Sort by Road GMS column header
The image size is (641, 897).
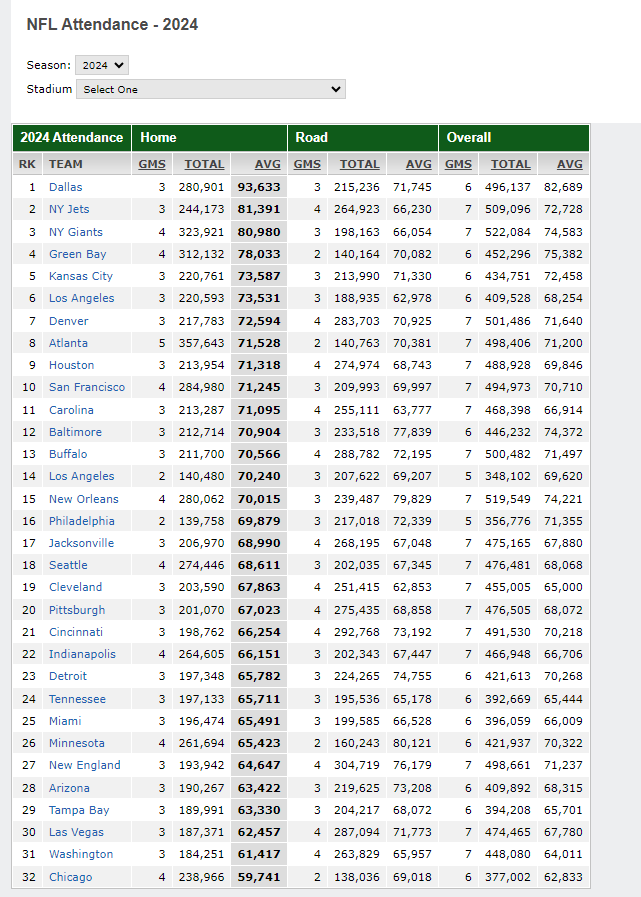[x=307, y=164]
